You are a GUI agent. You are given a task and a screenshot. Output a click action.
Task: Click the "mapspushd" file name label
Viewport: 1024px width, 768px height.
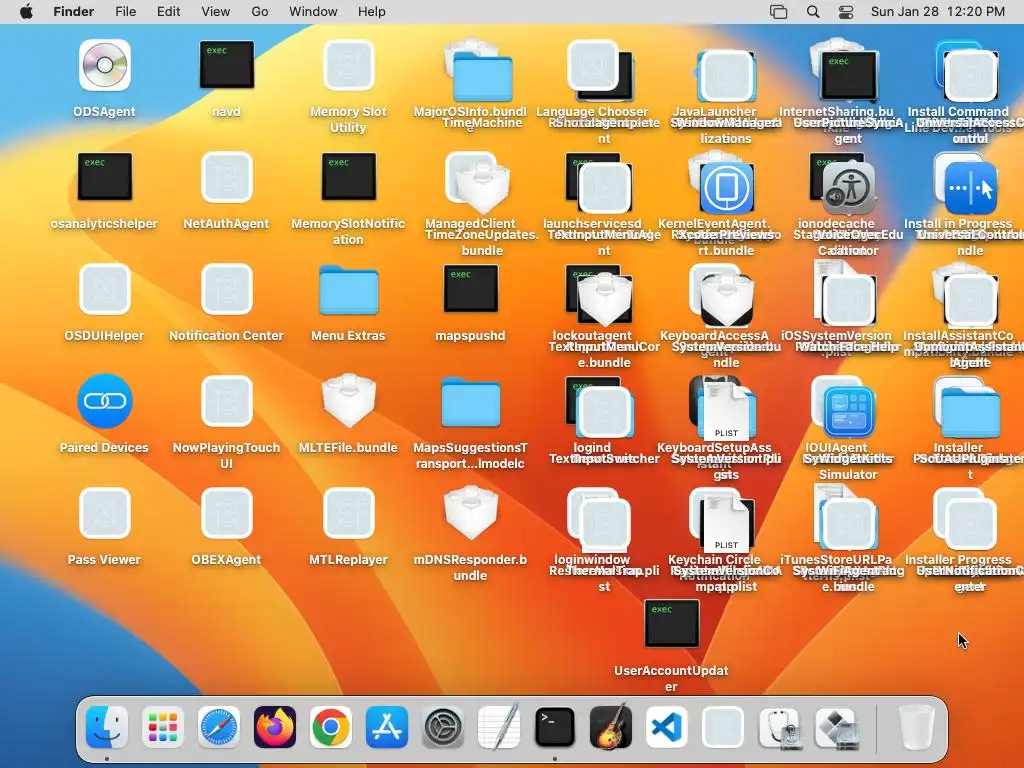[x=471, y=336]
